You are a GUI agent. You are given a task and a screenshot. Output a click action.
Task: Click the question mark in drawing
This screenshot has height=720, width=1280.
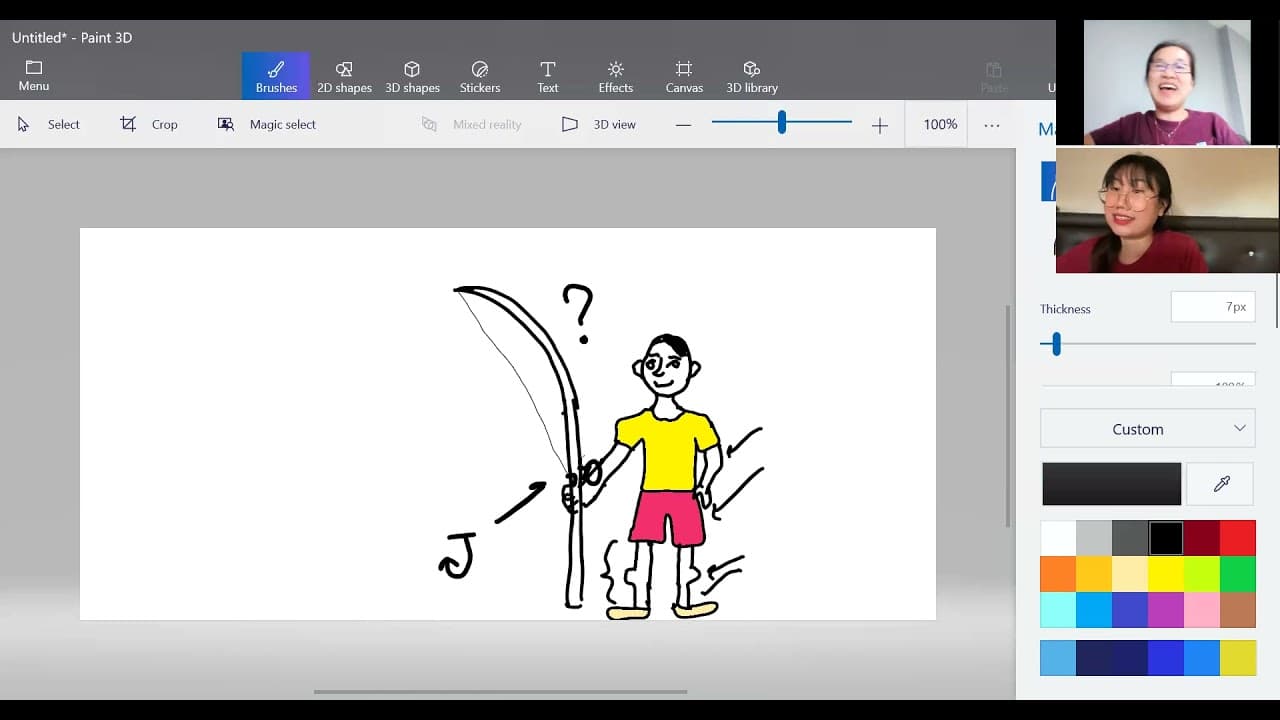(x=578, y=313)
